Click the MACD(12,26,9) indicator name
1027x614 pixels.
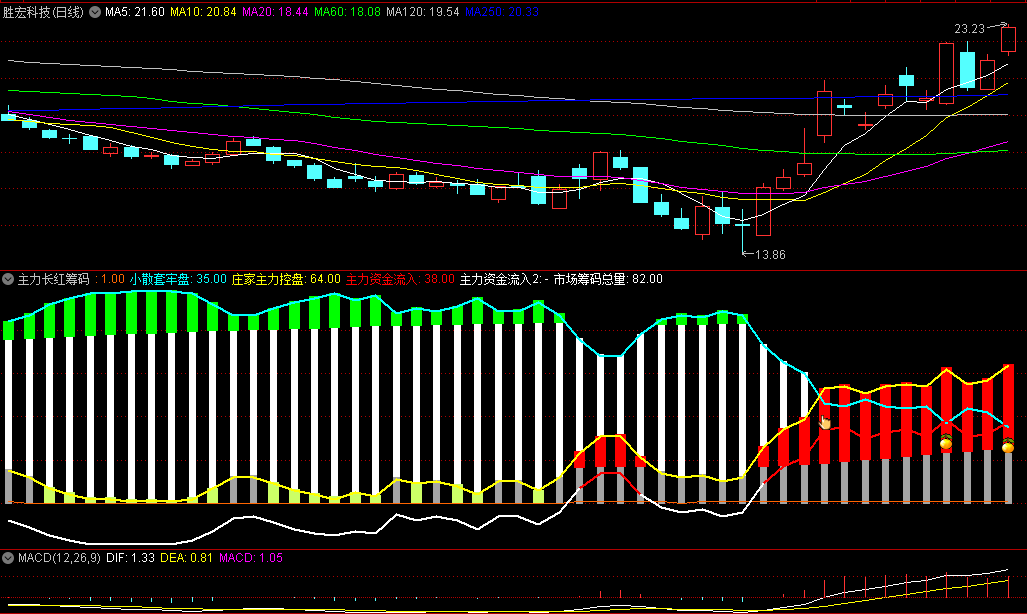point(59,558)
